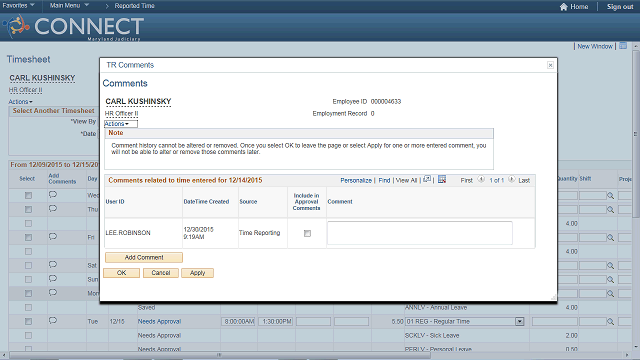Click the Comment text box

point(420,233)
